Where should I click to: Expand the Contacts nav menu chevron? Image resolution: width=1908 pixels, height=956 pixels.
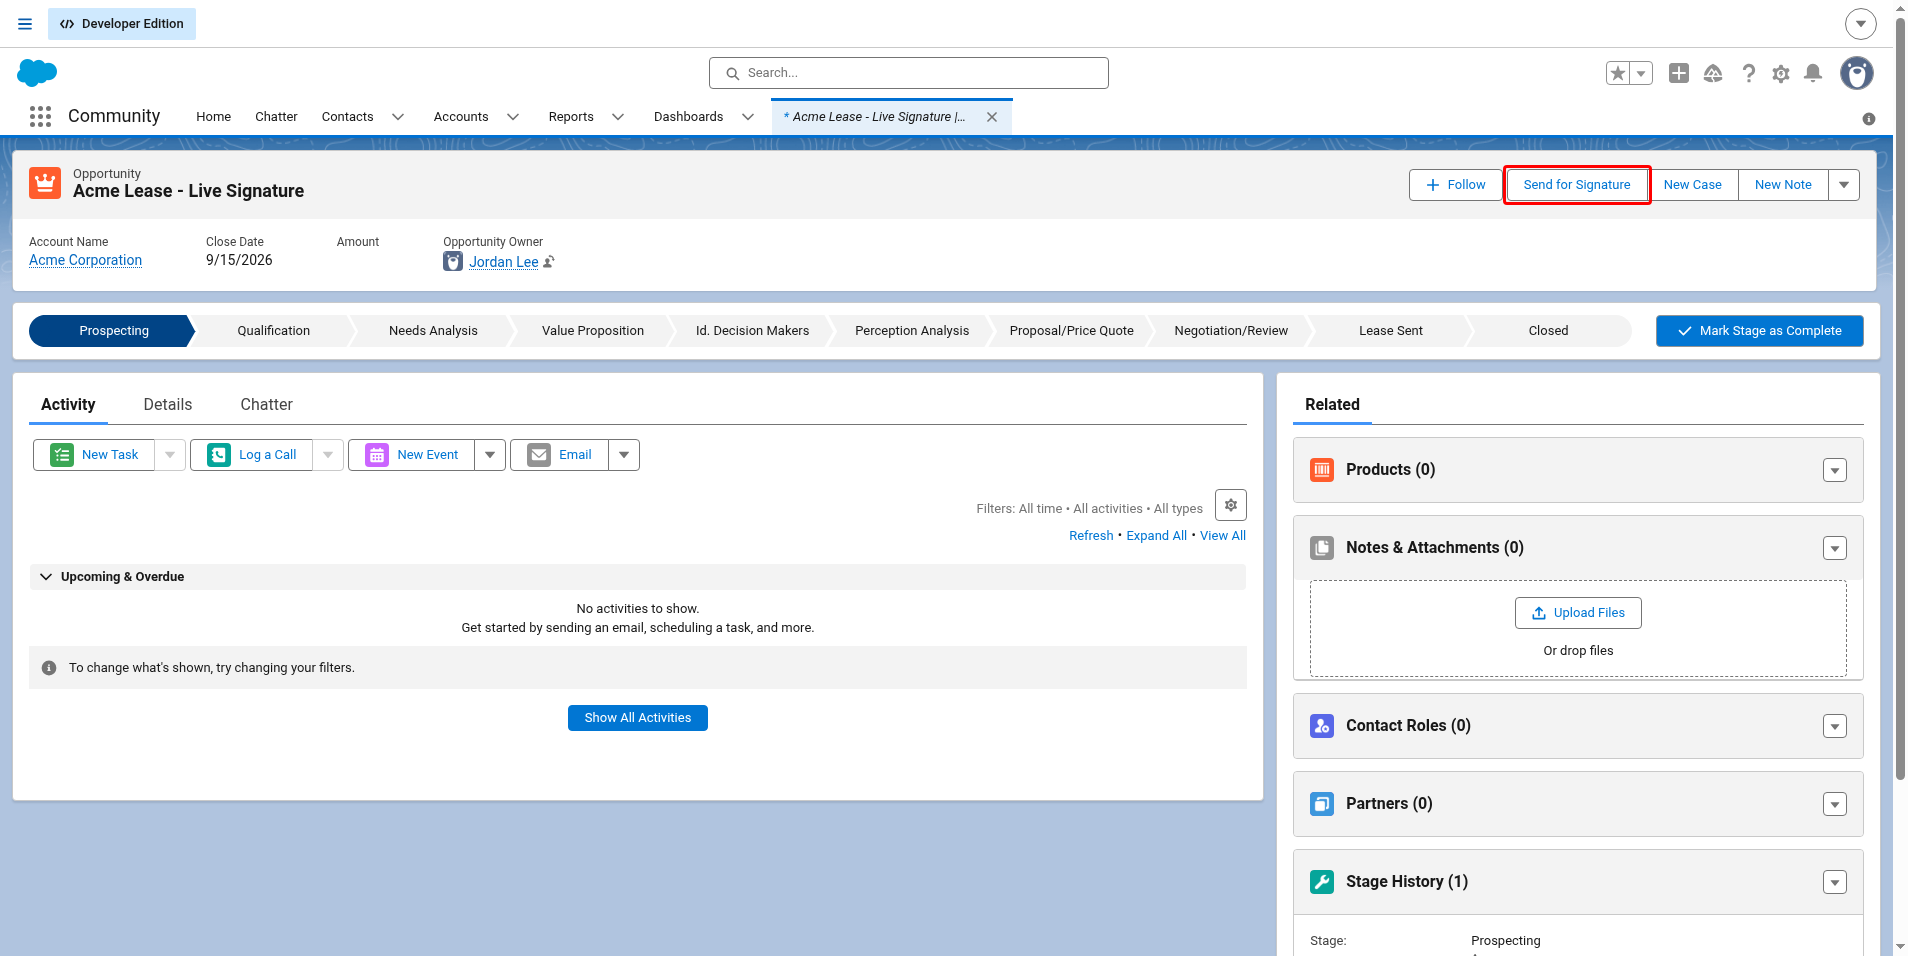coord(398,117)
